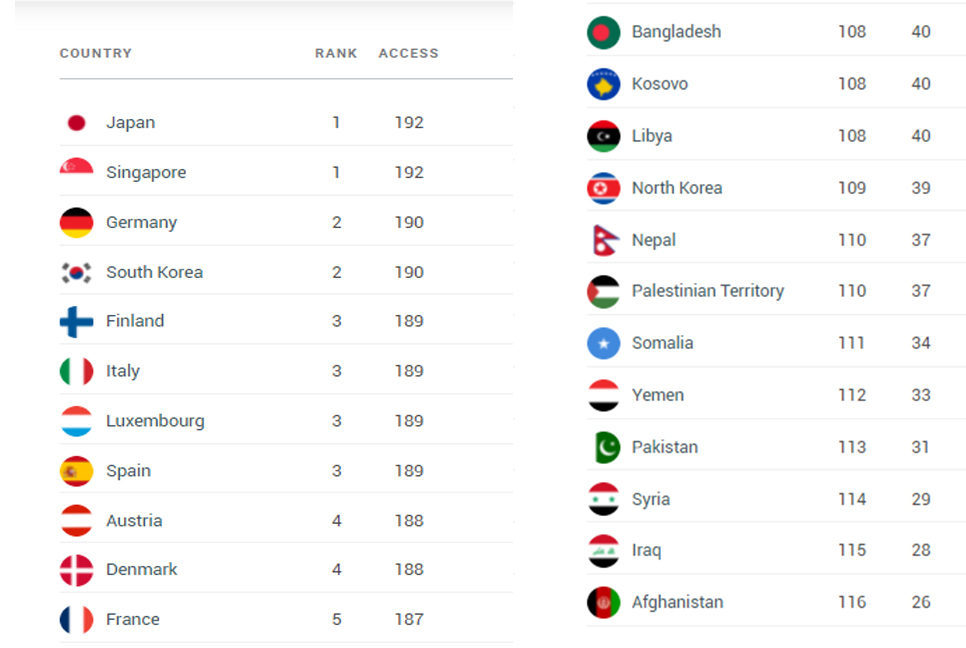
Task: Select the Spain flag icon
Action: tap(76, 471)
